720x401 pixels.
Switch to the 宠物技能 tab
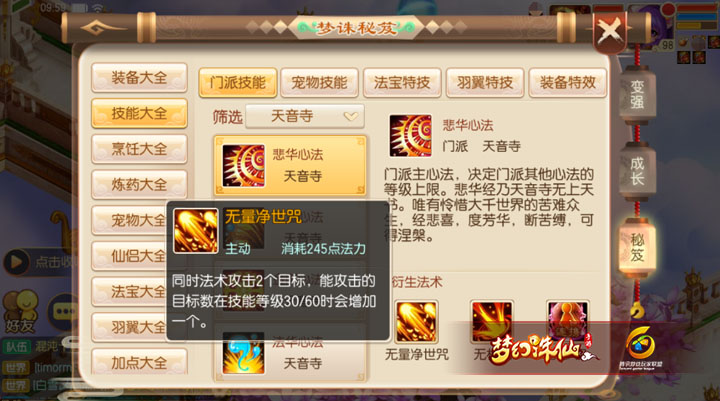[x=319, y=83]
